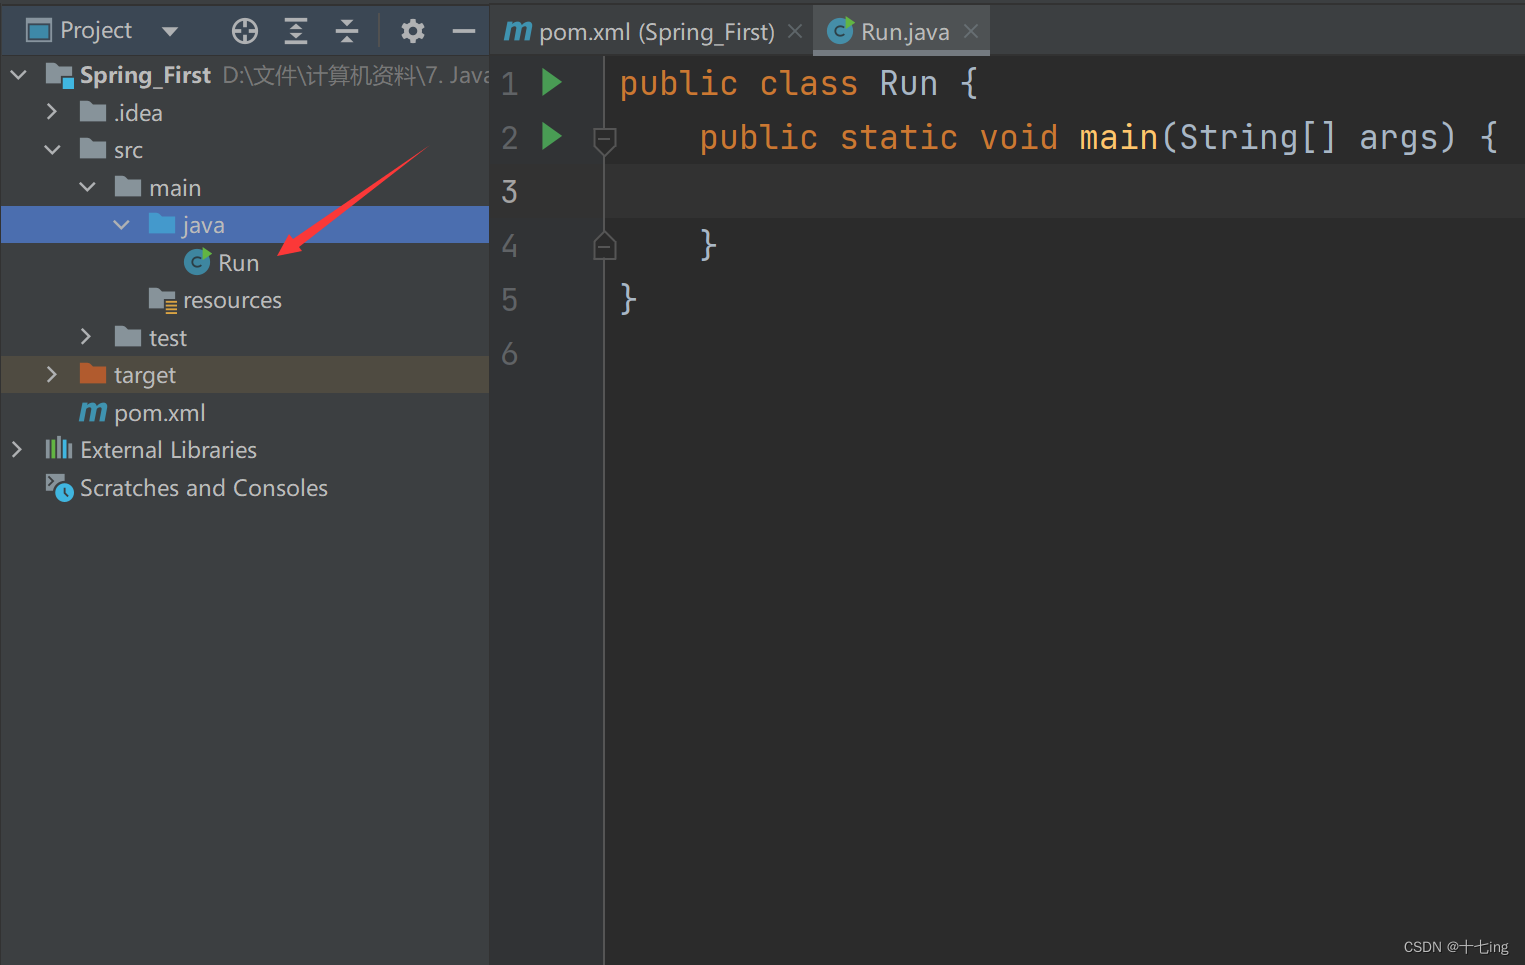Expand the .idea folder
Image resolution: width=1525 pixels, height=965 pixels.
(52, 112)
